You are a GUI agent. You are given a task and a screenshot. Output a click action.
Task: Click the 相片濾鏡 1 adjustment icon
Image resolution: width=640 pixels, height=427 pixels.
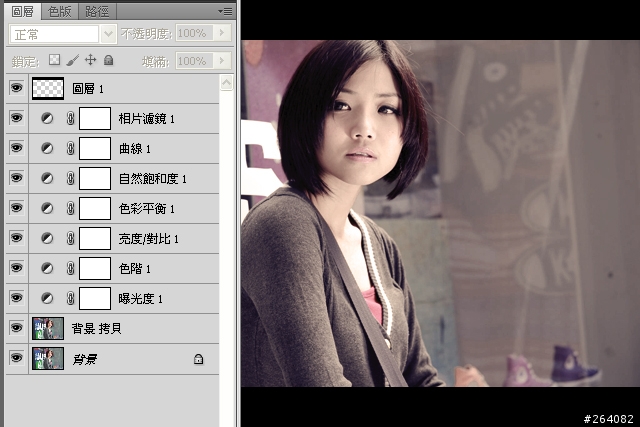point(47,118)
